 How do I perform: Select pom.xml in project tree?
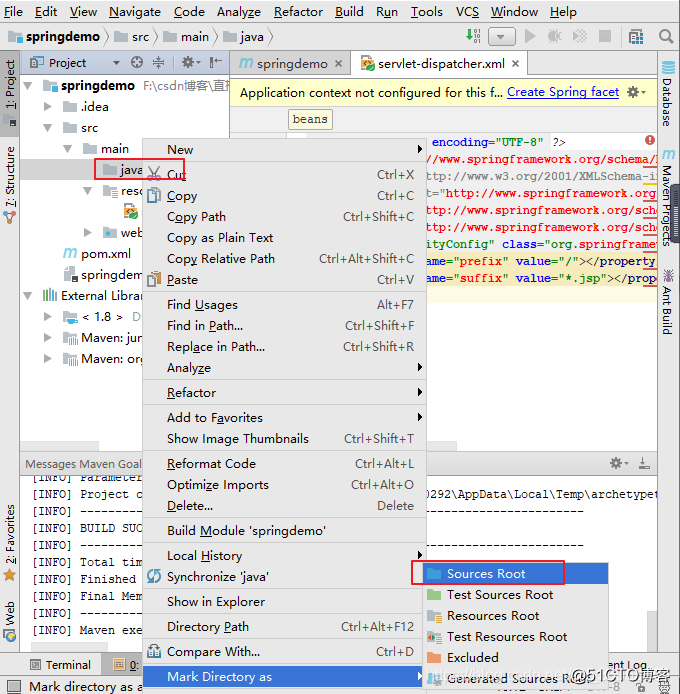point(106,254)
